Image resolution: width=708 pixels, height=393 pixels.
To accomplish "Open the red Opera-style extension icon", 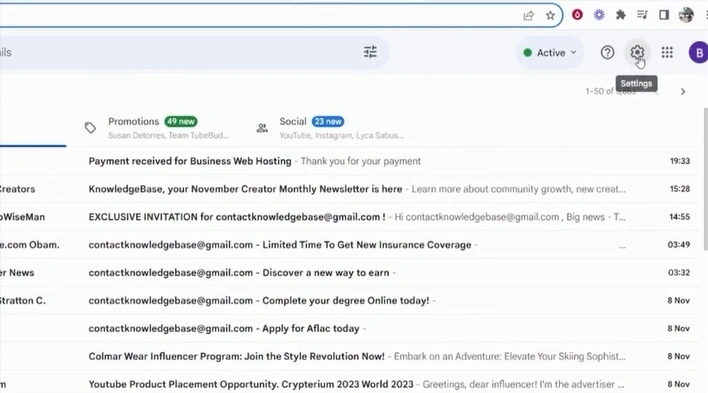I will pyautogui.click(x=577, y=15).
